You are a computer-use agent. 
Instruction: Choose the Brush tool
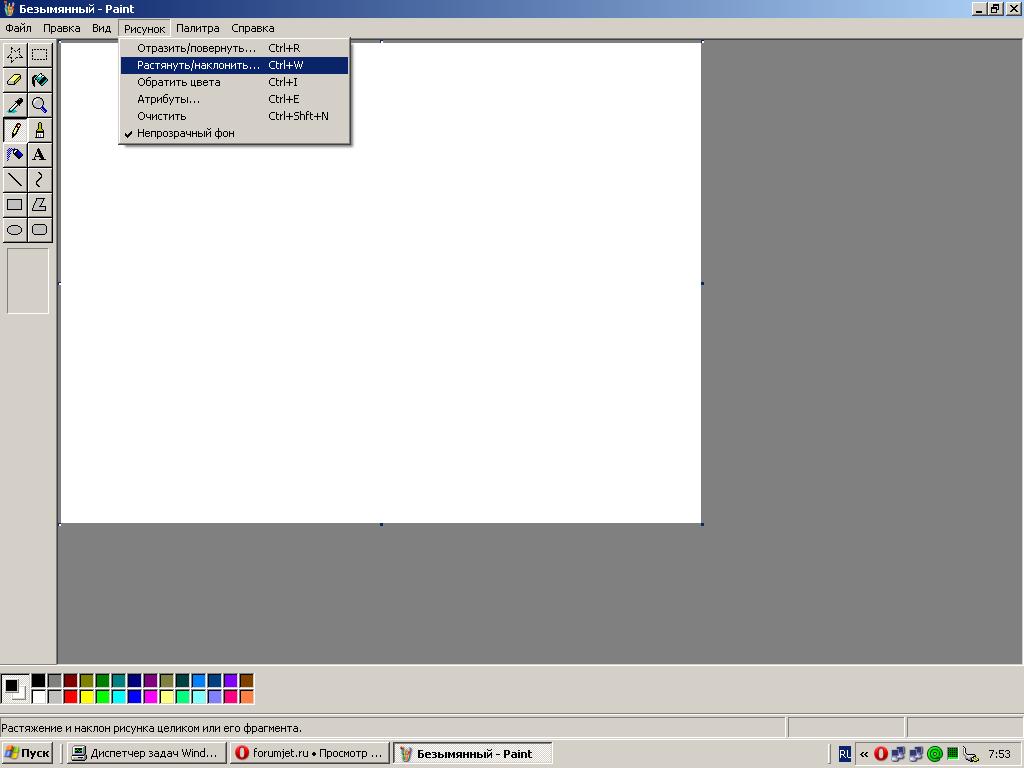pyautogui.click(x=39, y=130)
